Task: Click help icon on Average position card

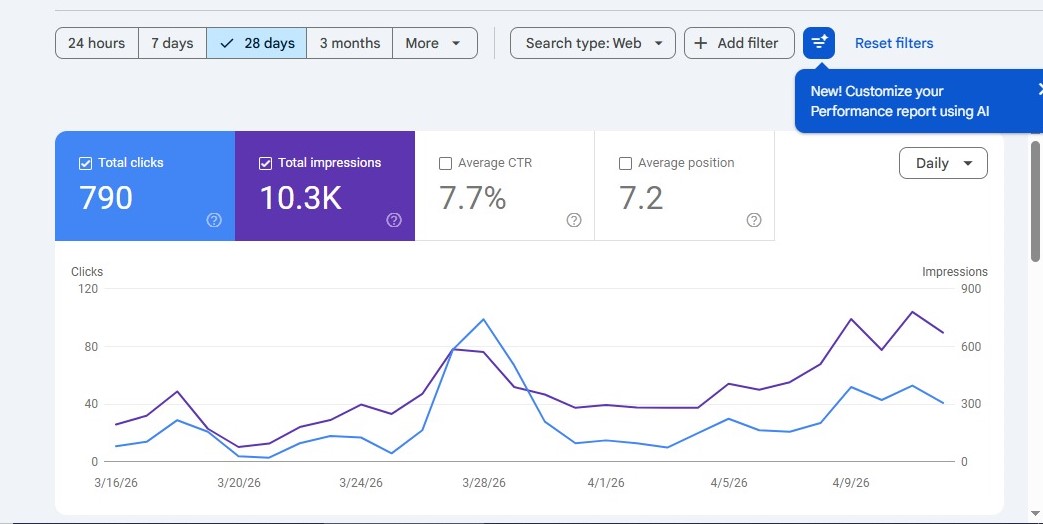Action: (x=754, y=220)
